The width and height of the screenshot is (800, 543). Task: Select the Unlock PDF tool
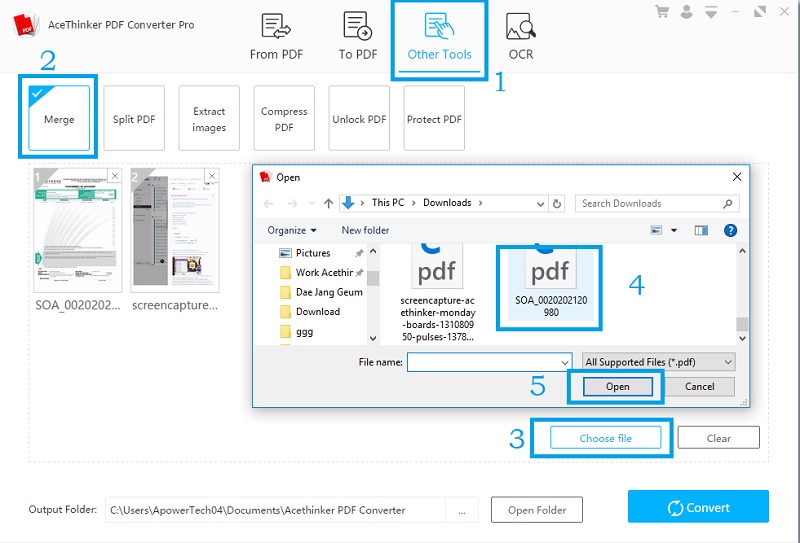point(359,118)
